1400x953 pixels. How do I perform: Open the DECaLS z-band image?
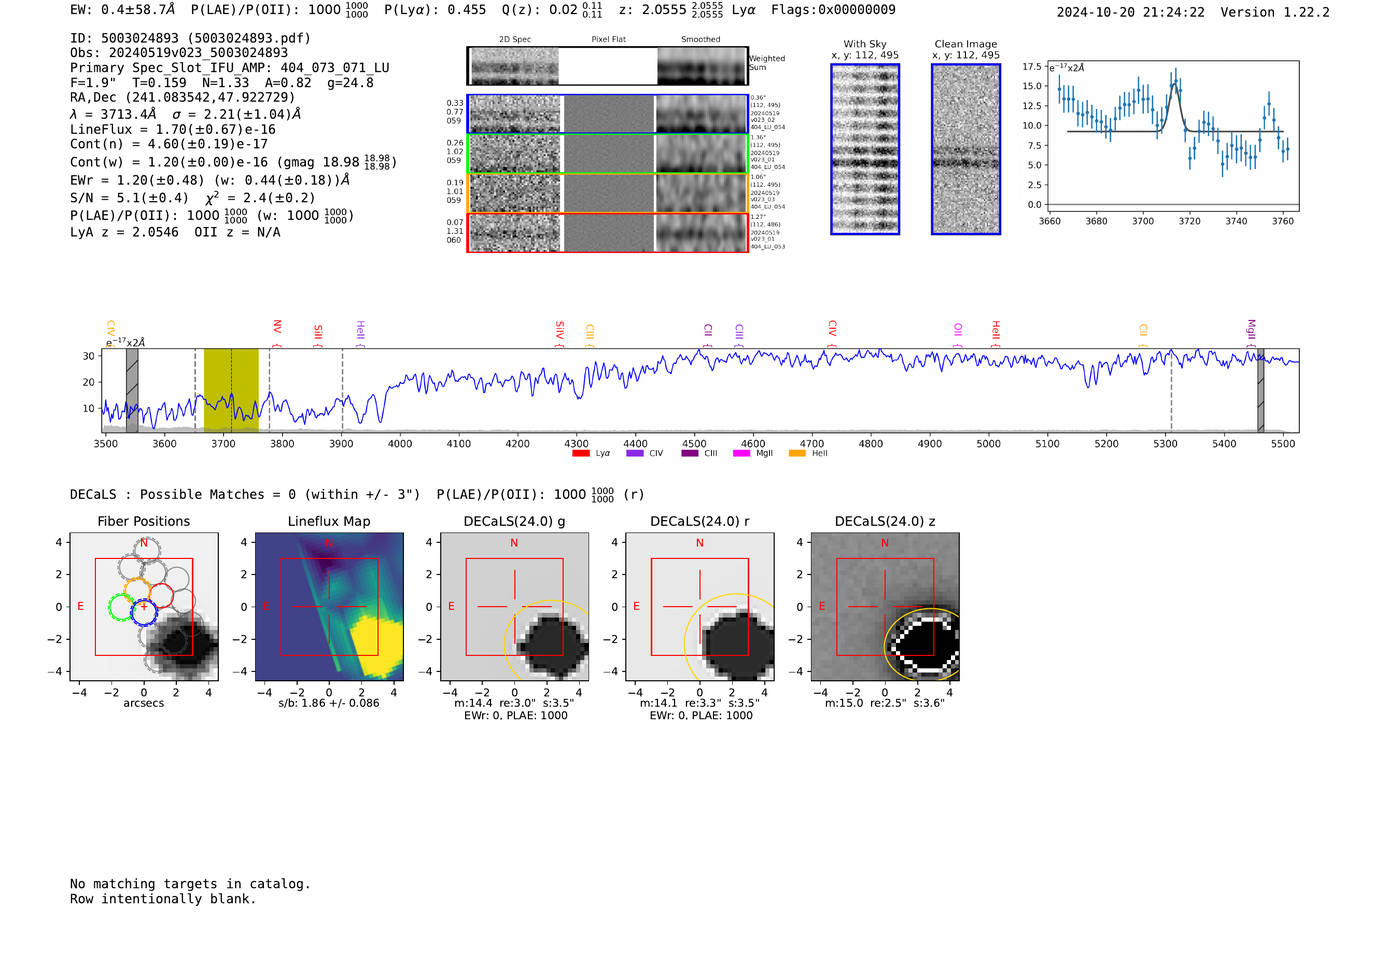pyautogui.click(x=884, y=607)
